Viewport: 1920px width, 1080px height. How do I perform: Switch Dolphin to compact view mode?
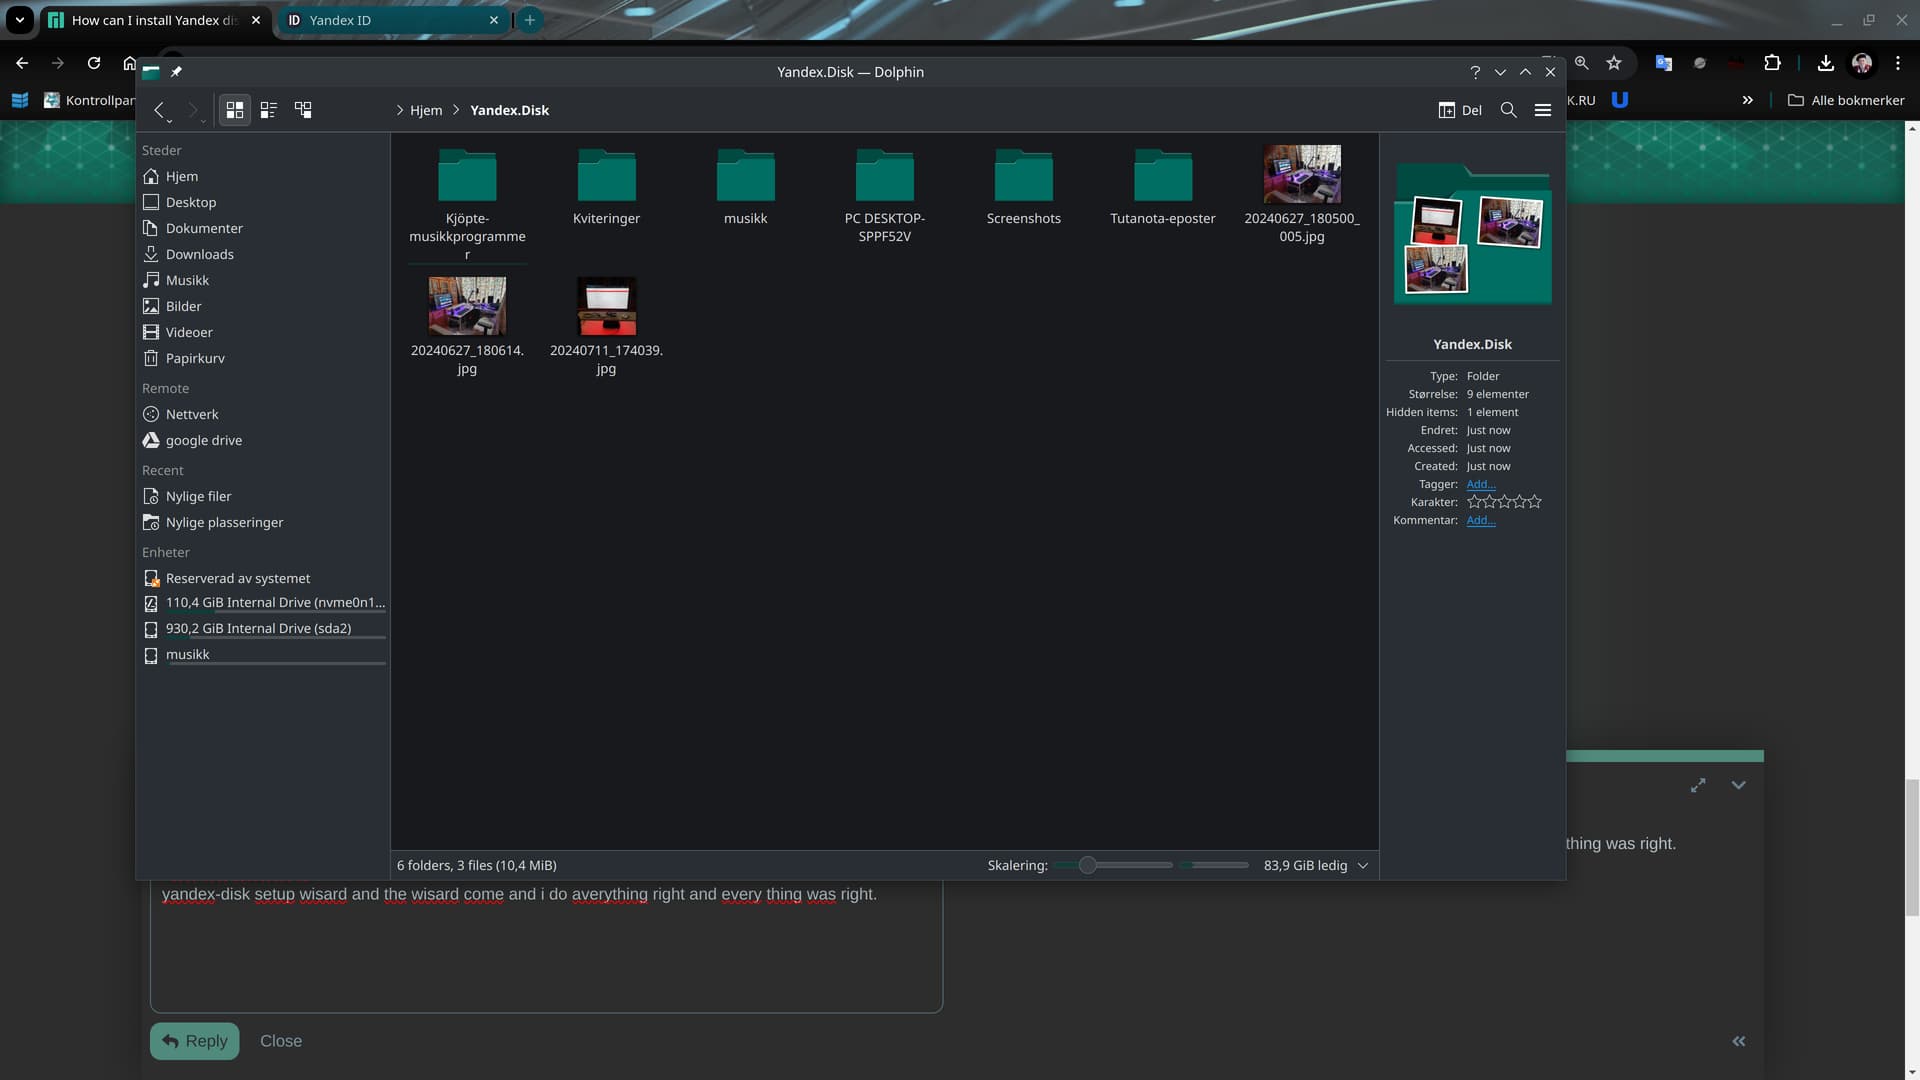(269, 110)
